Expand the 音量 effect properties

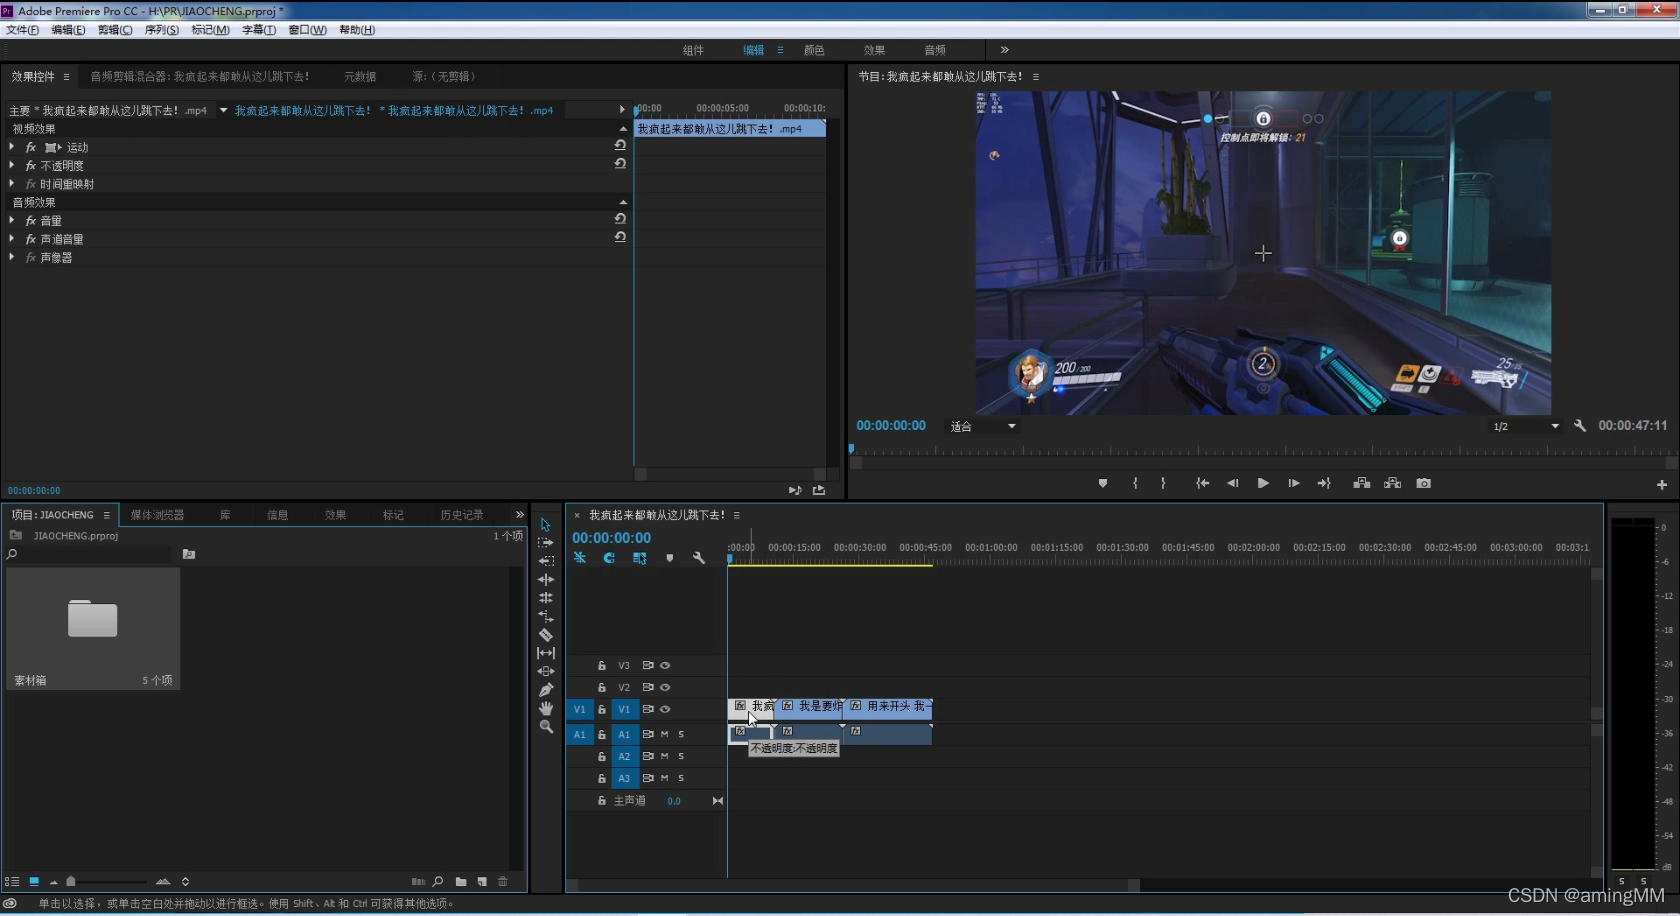pyautogui.click(x=12, y=220)
